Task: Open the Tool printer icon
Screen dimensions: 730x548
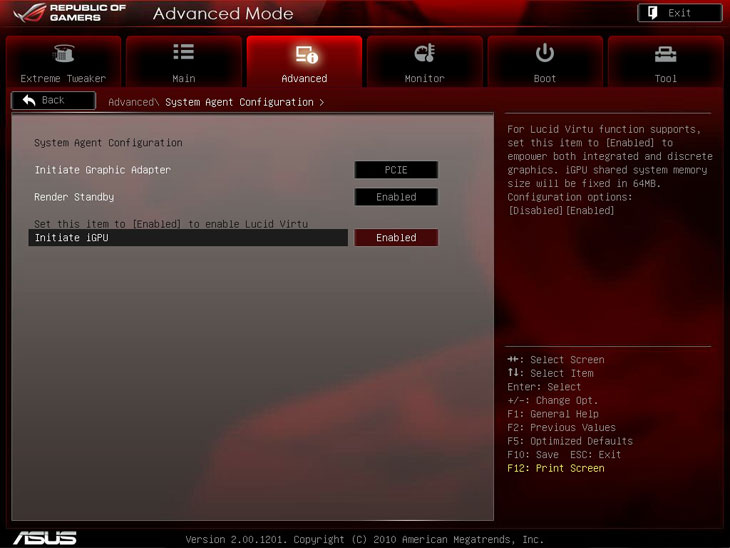Action: pyautogui.click(x=665, y=53)
